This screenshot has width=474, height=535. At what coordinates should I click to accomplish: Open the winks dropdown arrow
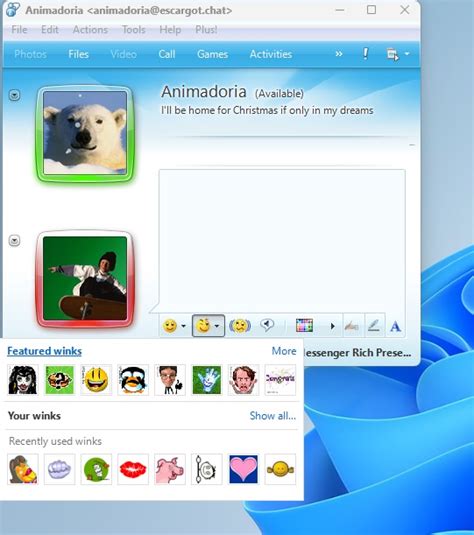coord(217,326)
